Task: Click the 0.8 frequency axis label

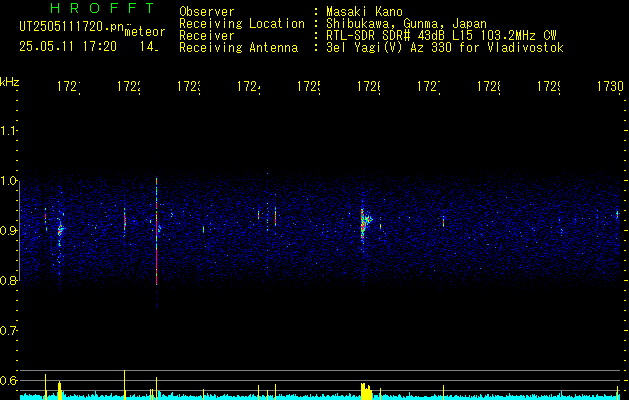Action: pyautogui.click(x=9, y=281)
